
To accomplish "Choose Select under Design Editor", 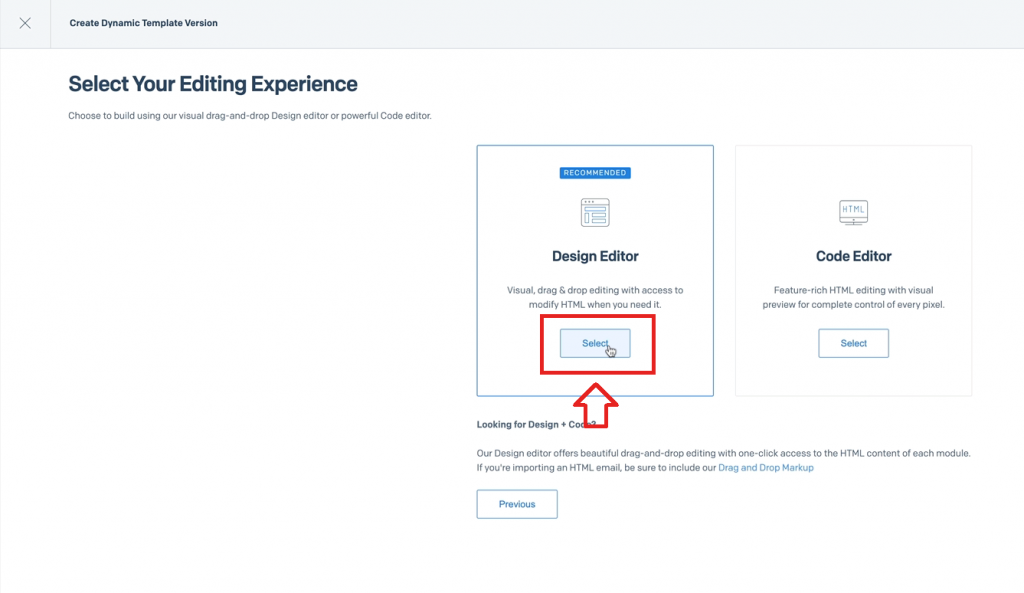I will point(595,344).
